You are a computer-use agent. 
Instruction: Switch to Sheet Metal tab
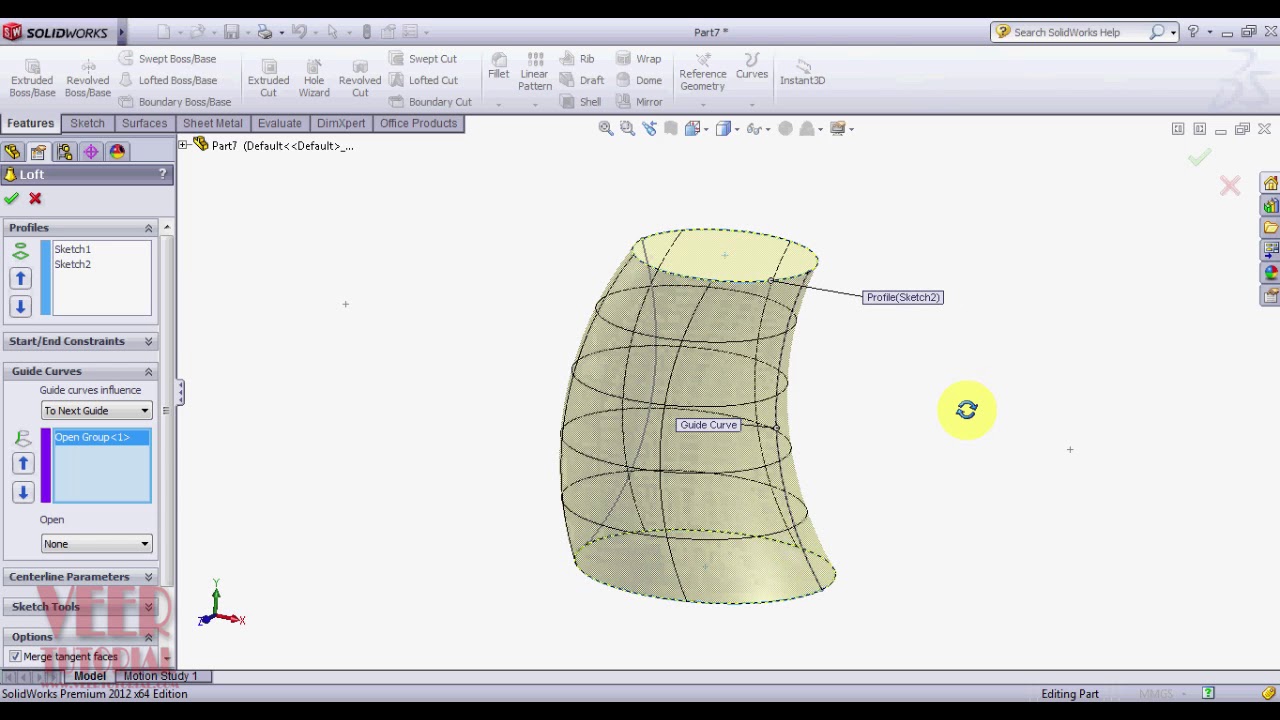(x=212, y=124)
